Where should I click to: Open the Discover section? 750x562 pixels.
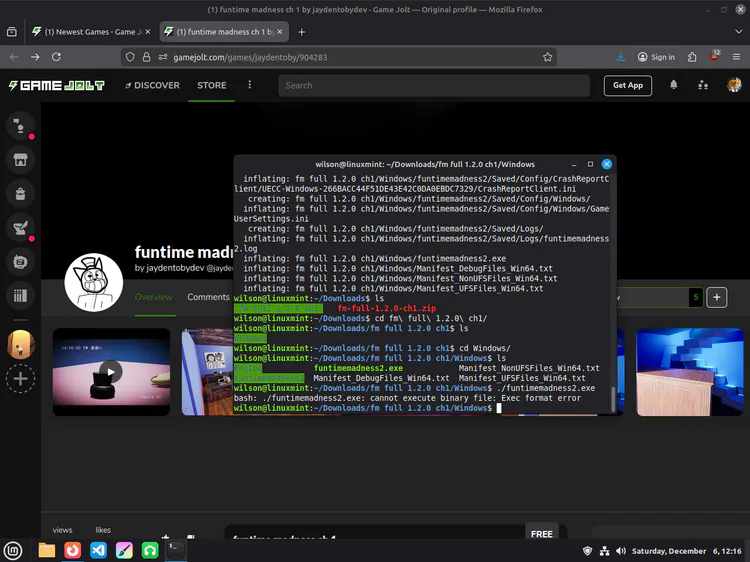[152, 85]
